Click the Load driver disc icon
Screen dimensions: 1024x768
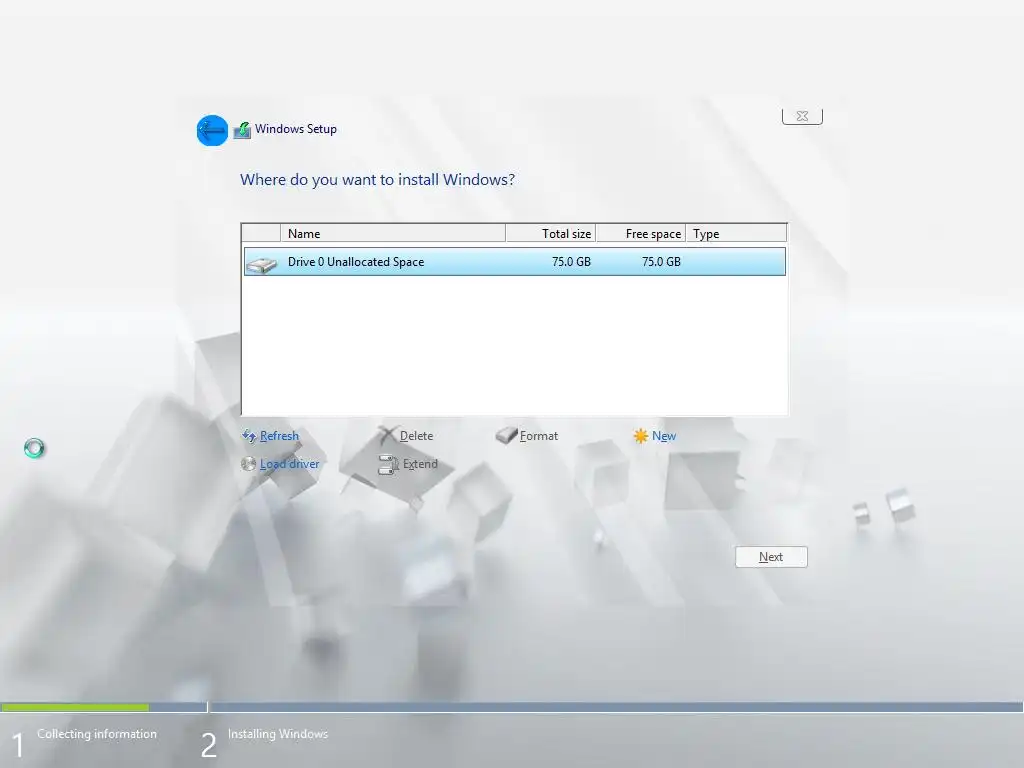[x=249, y=464]
